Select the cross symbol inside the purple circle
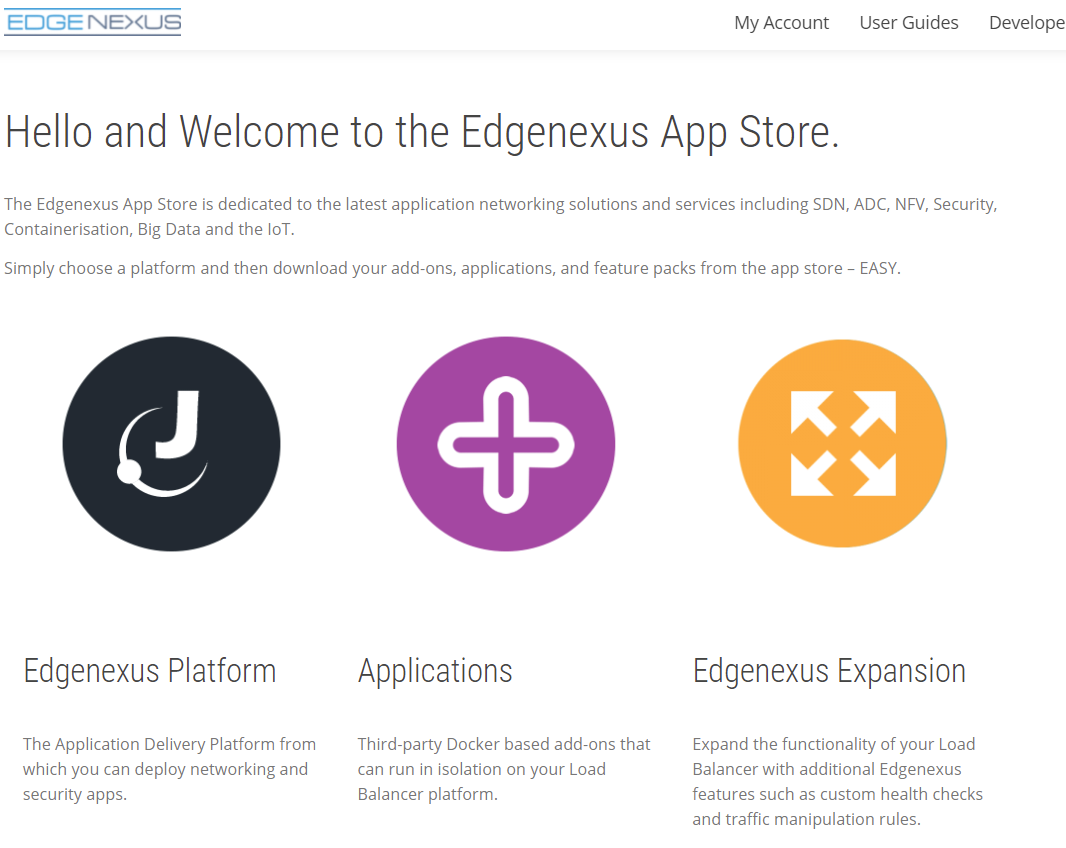Screen dimensions: 1066x848 click(506, 443)
